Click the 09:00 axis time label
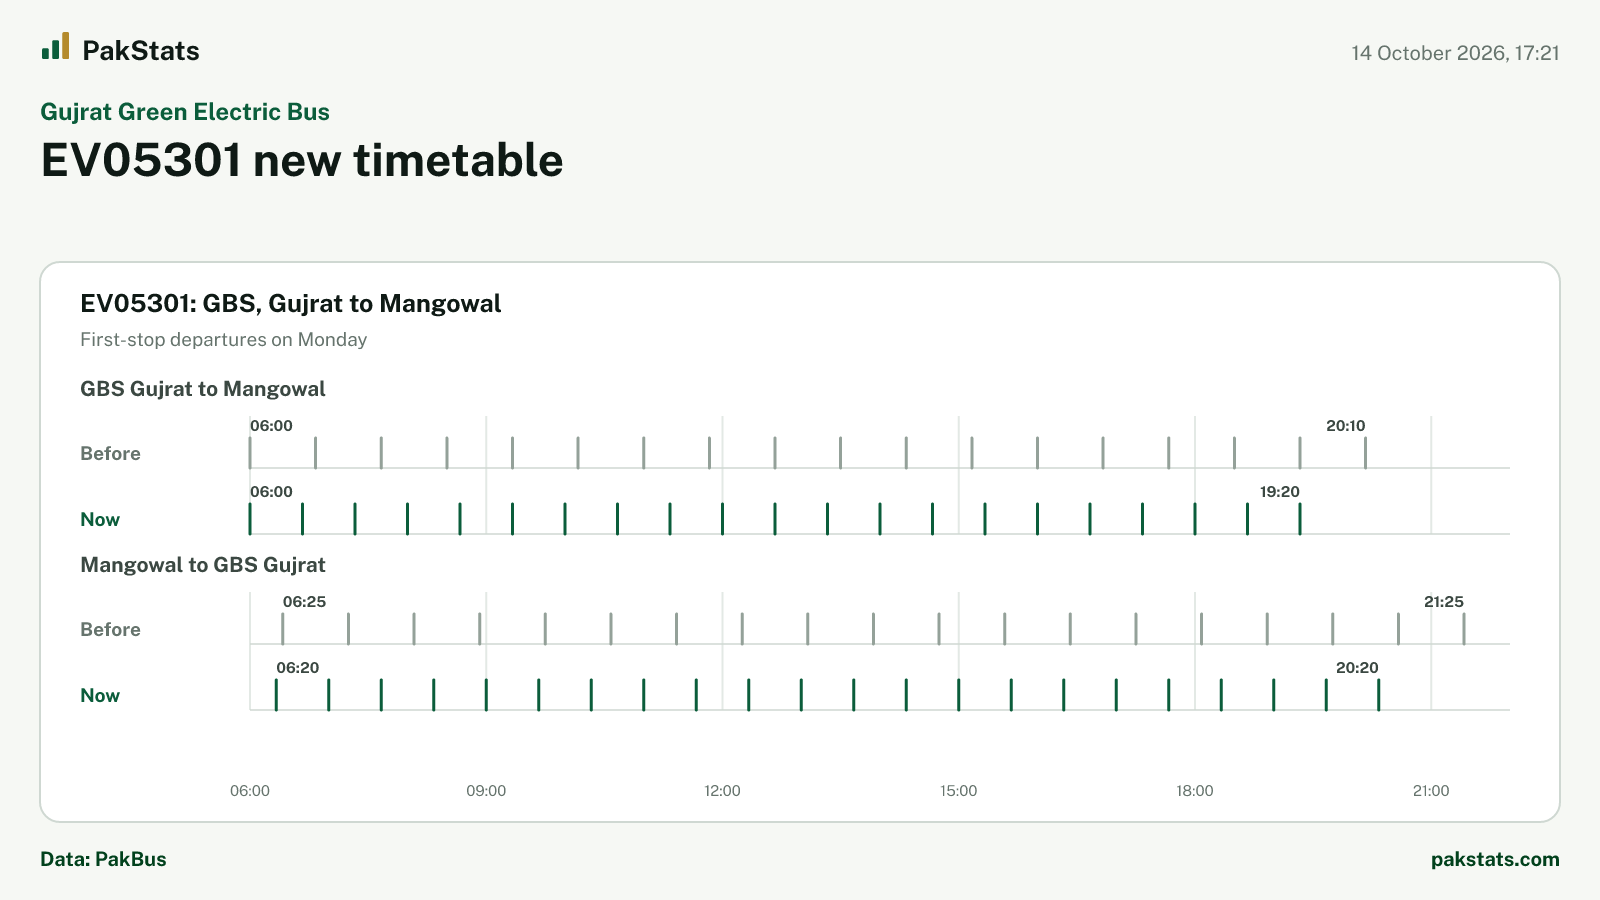Image resolution: width=1600 pixels, height=900 pixels. [x=486, y=791]
